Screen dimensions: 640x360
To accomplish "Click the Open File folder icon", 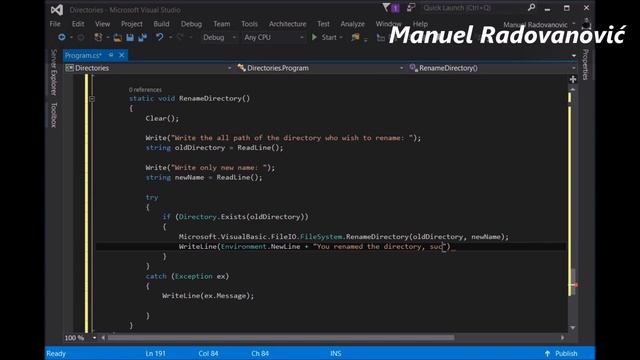I will pos(118,38).
